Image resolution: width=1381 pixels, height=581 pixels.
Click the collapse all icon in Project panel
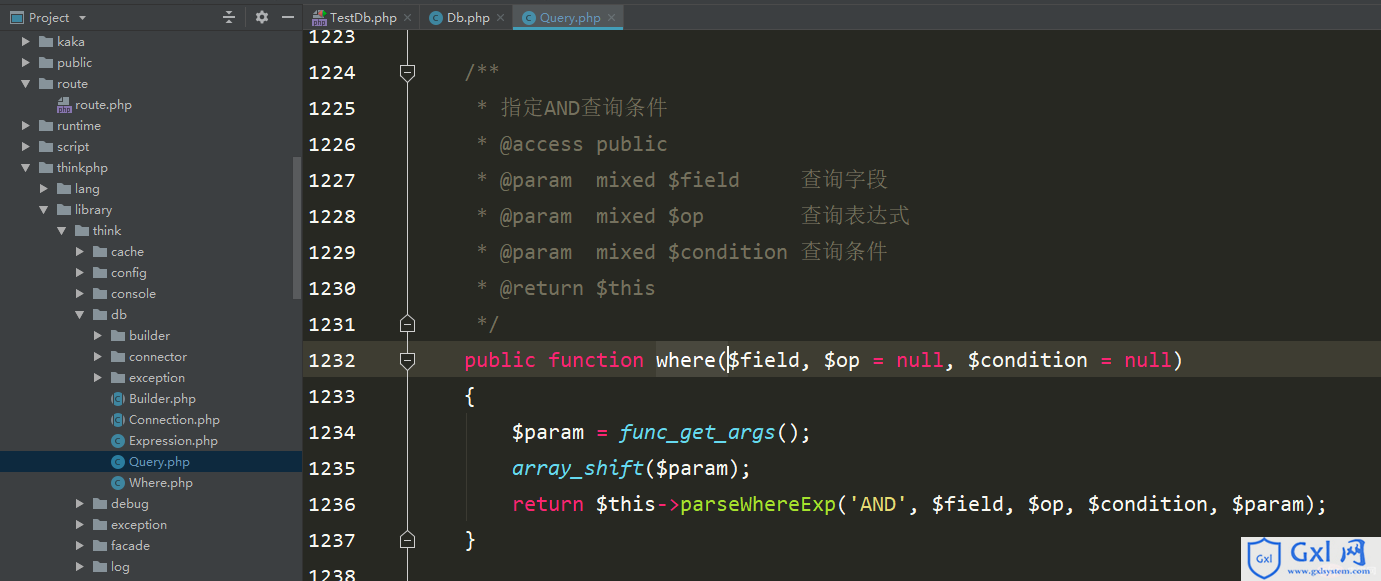229,17
